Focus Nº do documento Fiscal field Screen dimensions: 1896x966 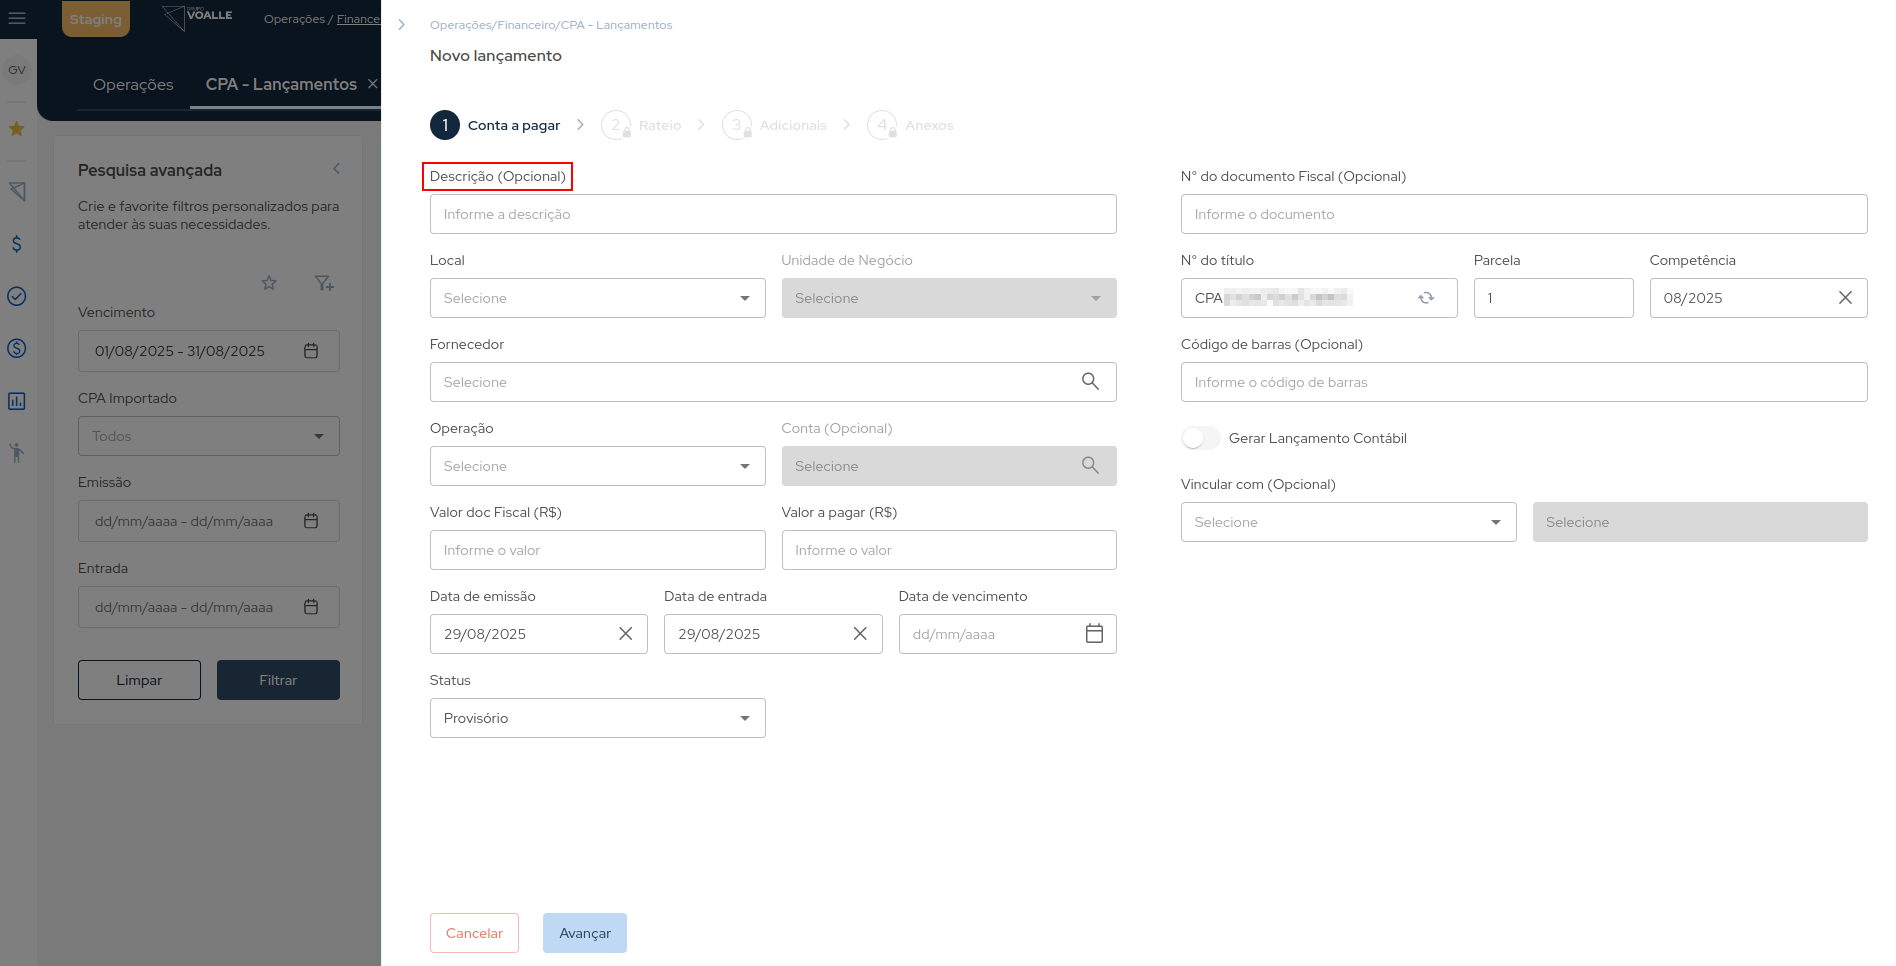[1524, 214]
